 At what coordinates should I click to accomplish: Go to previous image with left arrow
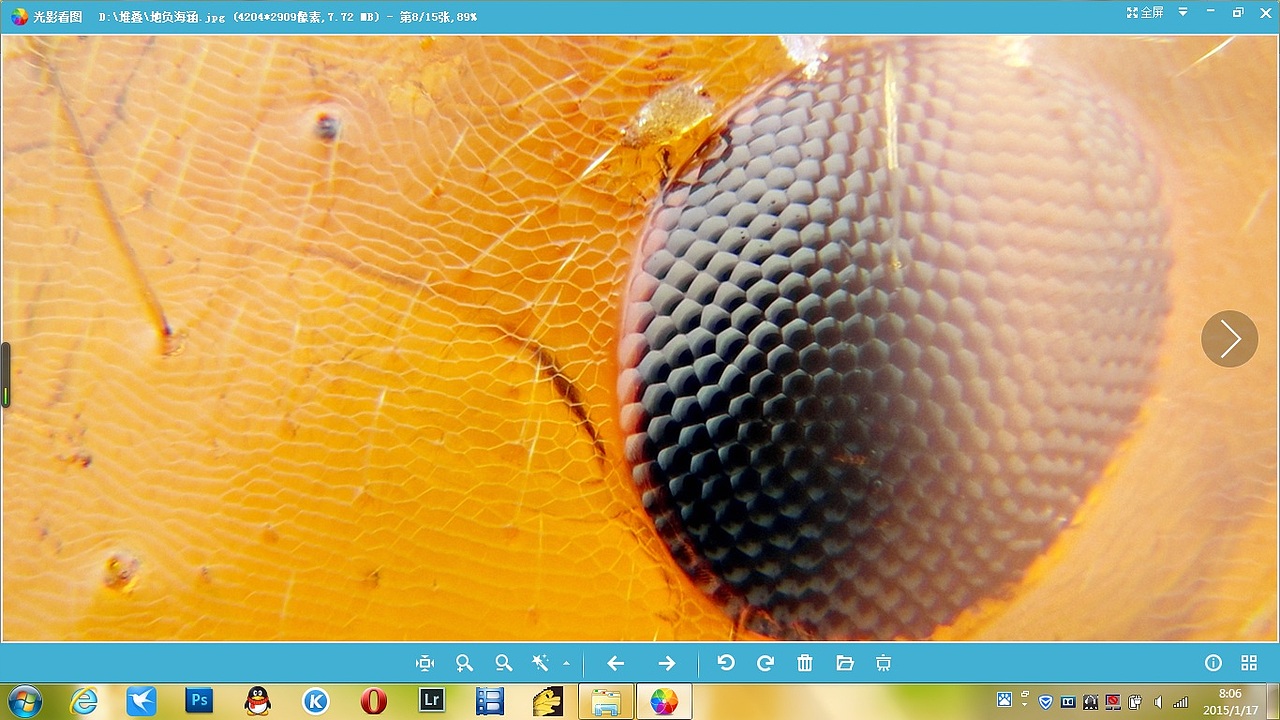(x=616, y=663)
